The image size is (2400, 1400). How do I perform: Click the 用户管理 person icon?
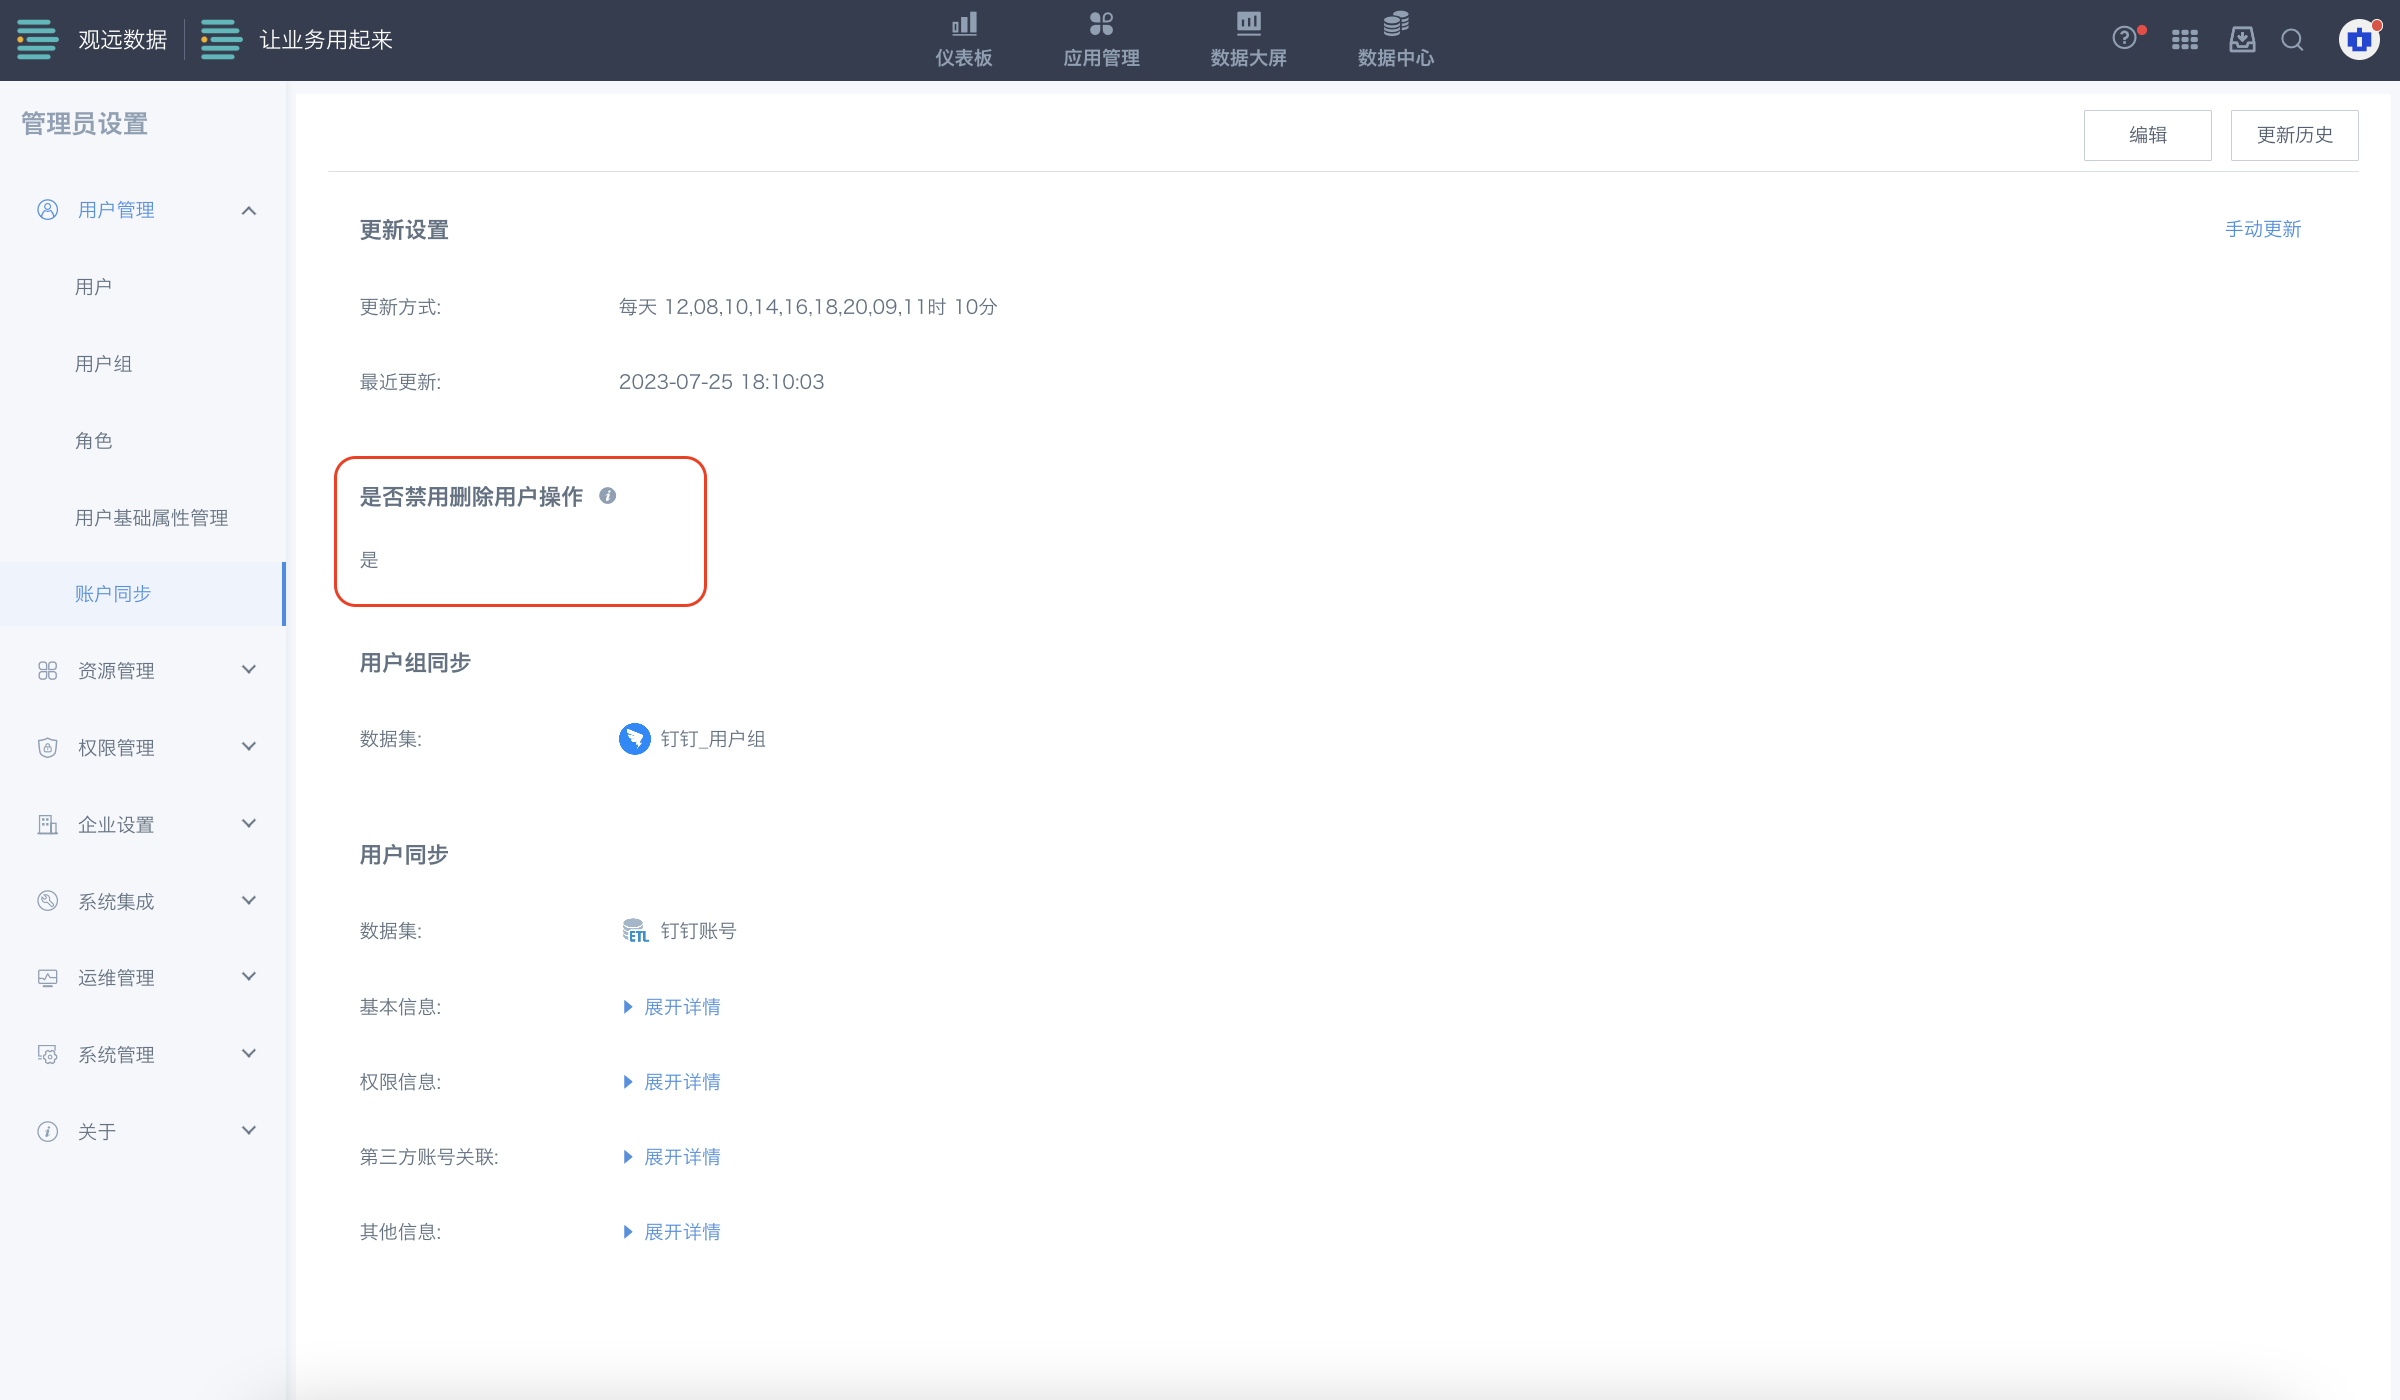click(x=47, y=210)
